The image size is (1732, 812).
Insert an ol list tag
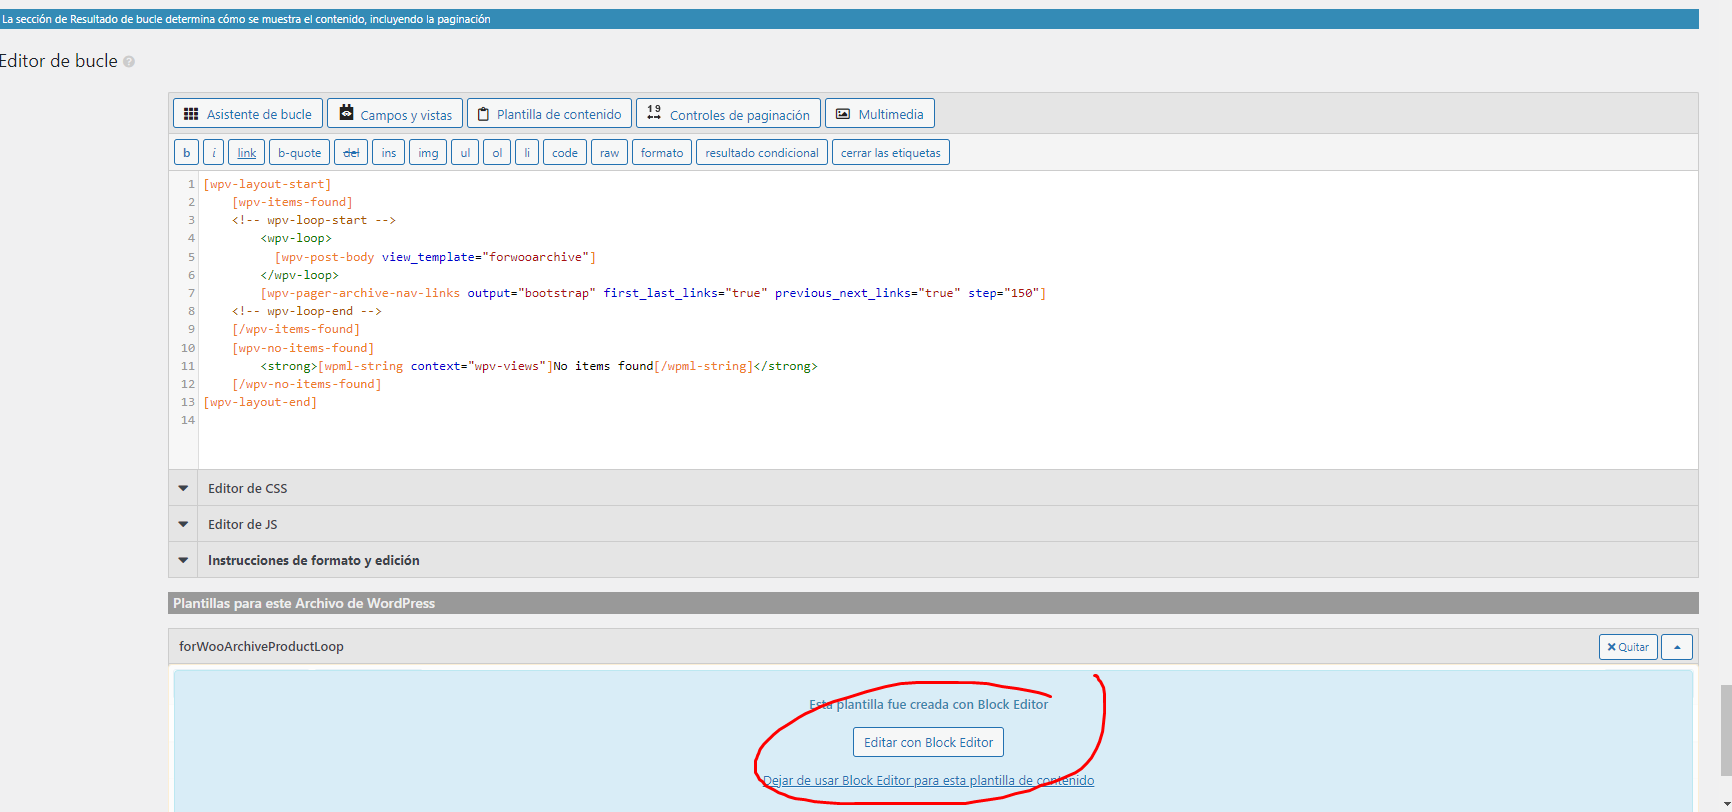[497, 152]
